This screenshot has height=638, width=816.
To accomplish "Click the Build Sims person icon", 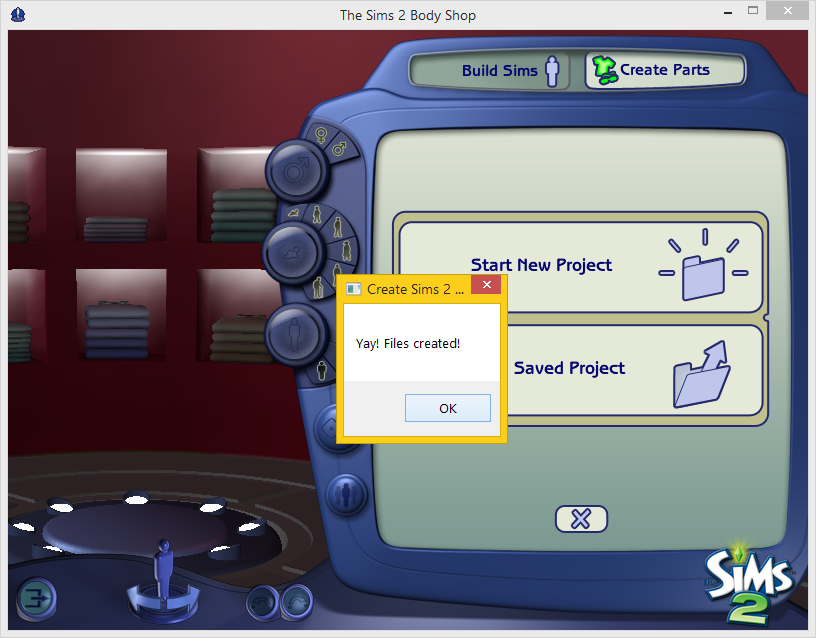I will [552, 71].
